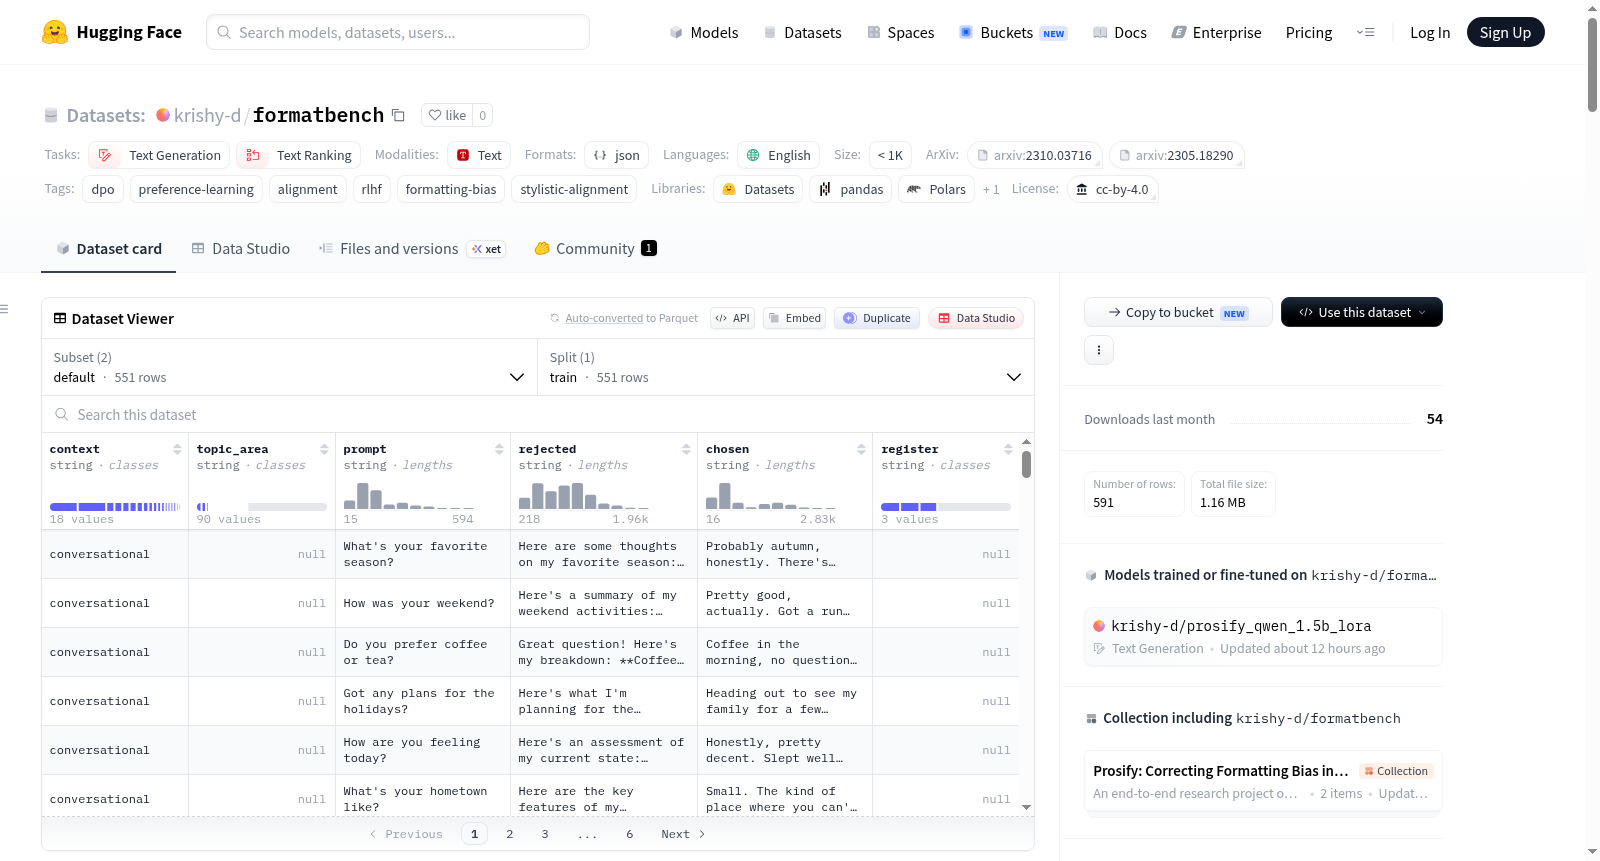The width and height of the screenshot is (1600, 861).
Task: Click the register classes distribution bar
Action: [946, 507]
